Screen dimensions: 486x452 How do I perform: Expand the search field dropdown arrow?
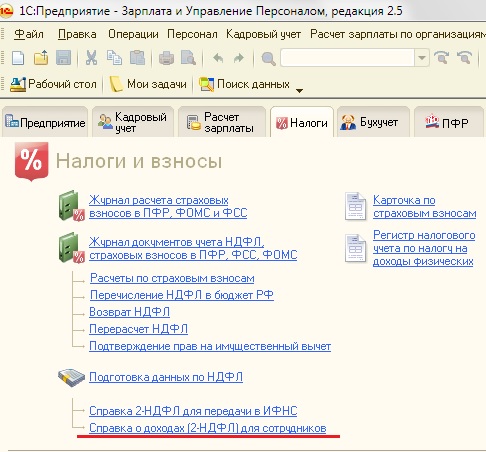click(x=422, y=58)
